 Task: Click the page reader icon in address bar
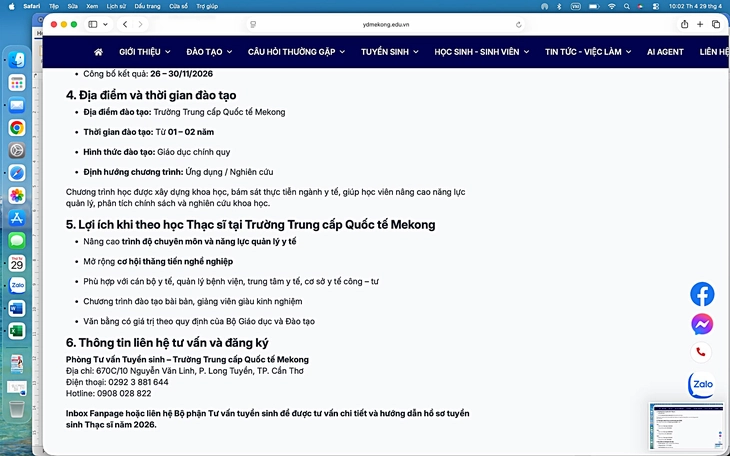click(x=253, y=25)
